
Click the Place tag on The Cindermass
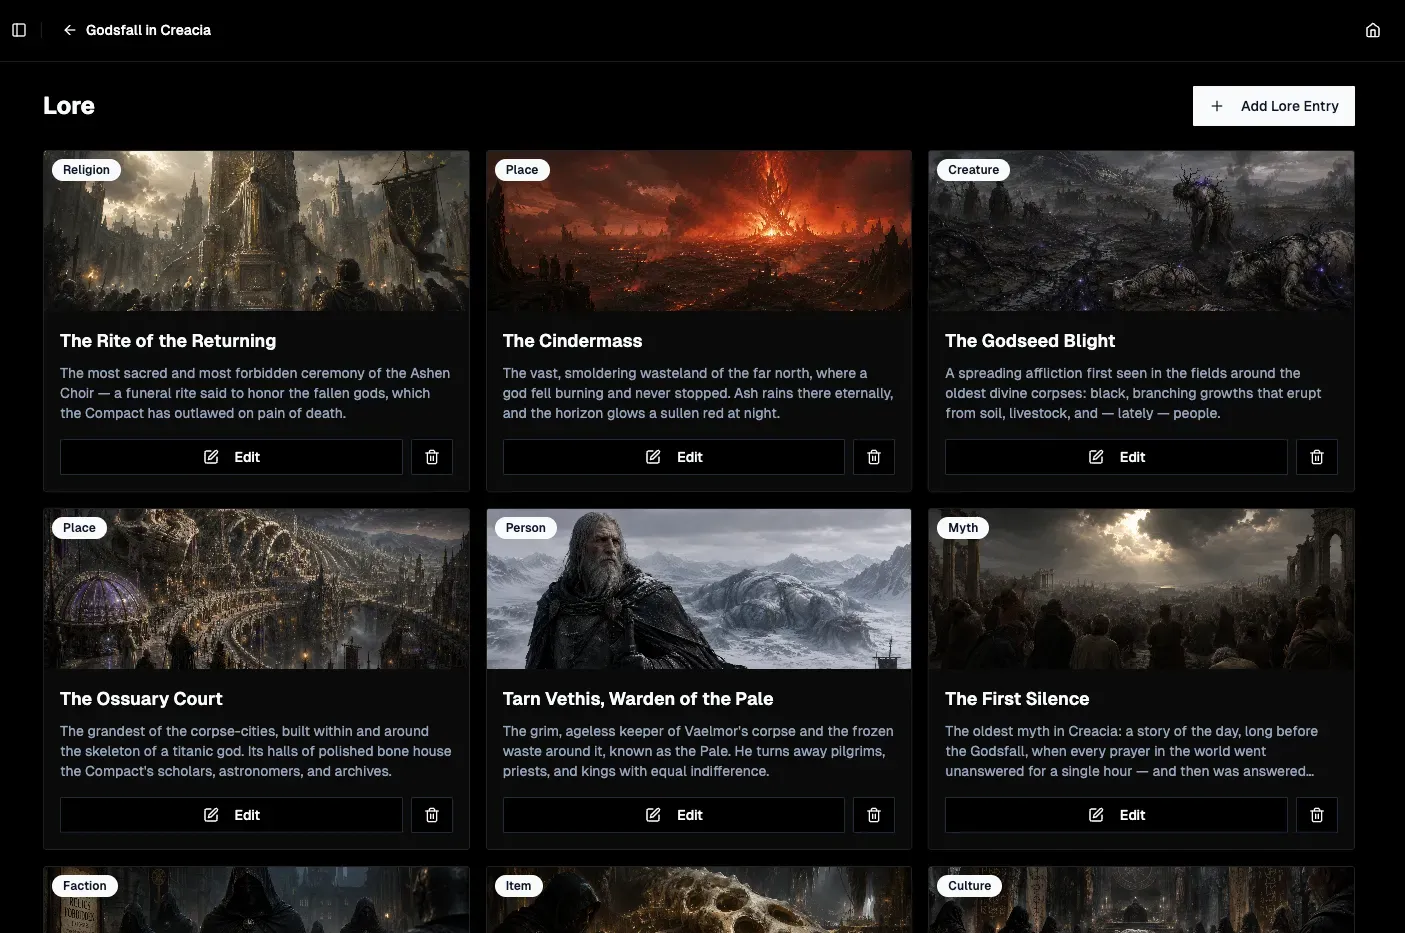point(522,170)
